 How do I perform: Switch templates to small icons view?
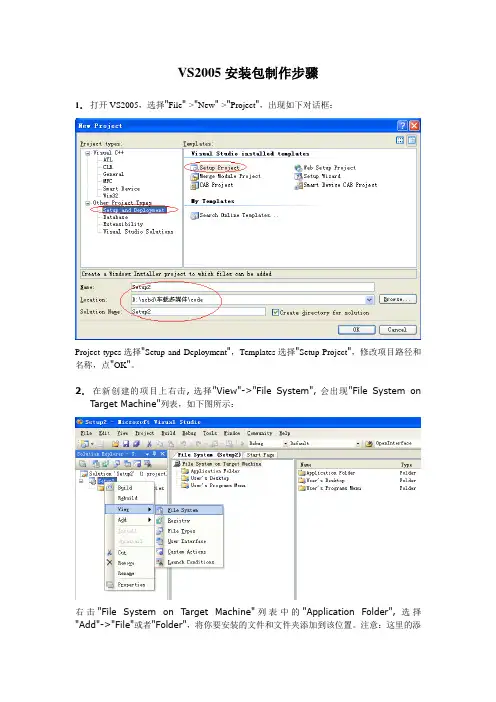click(x=411, y=140)
